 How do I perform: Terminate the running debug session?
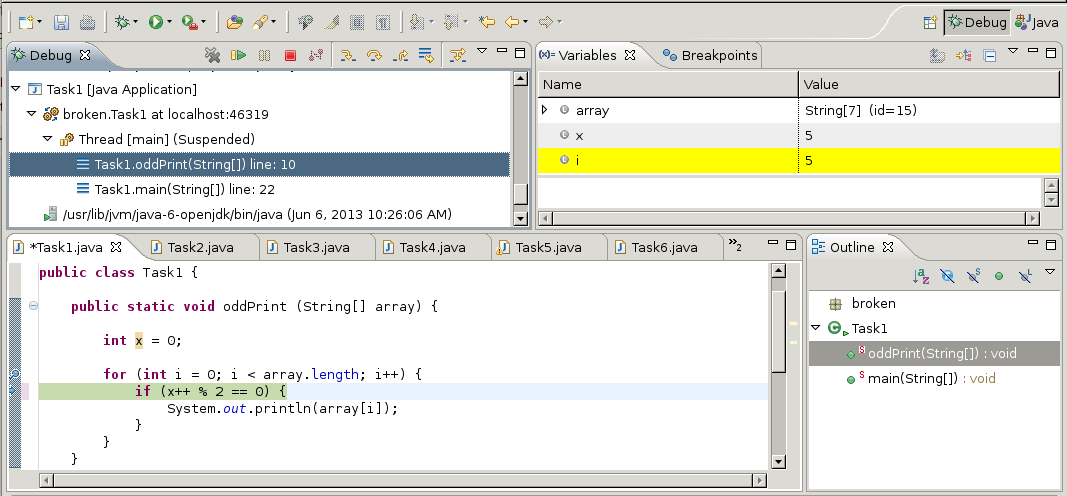[291, 56]
